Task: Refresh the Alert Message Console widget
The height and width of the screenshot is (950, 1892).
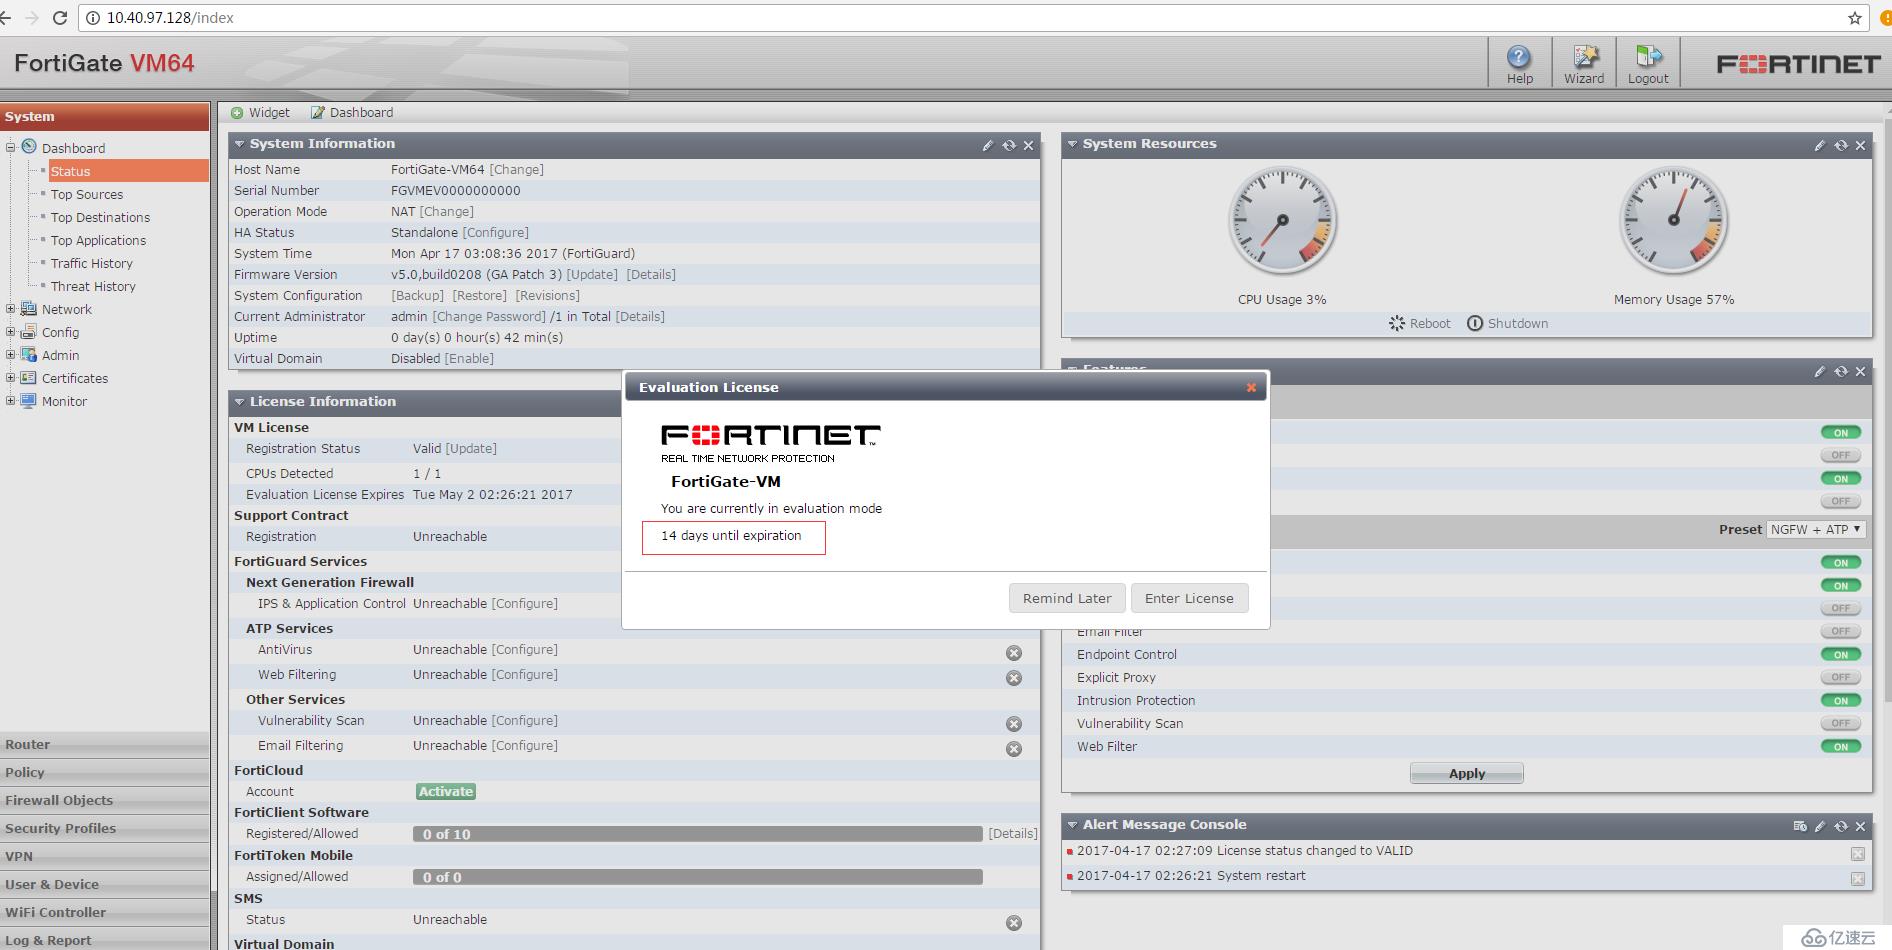Action: coord(1841,826)
